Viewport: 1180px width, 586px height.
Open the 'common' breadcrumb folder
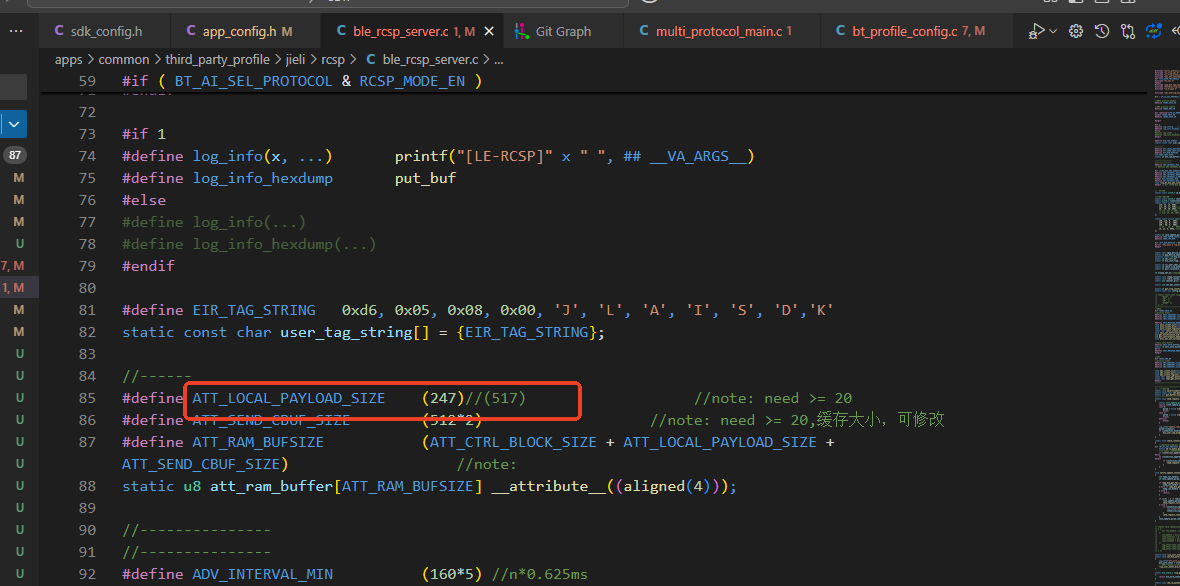click(124, 59)
